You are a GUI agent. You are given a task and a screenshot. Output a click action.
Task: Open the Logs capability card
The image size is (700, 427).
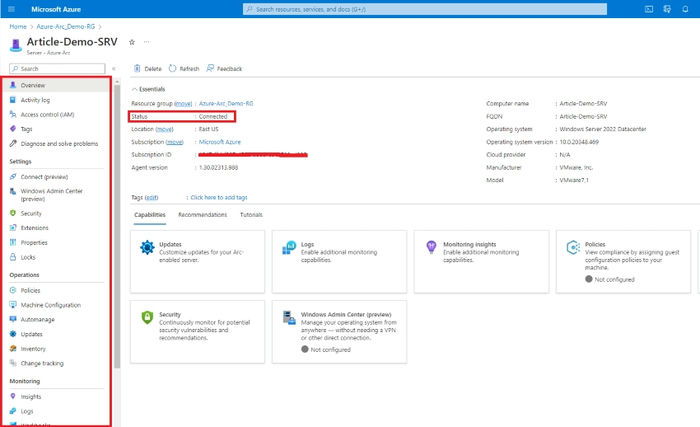(339, 262)
